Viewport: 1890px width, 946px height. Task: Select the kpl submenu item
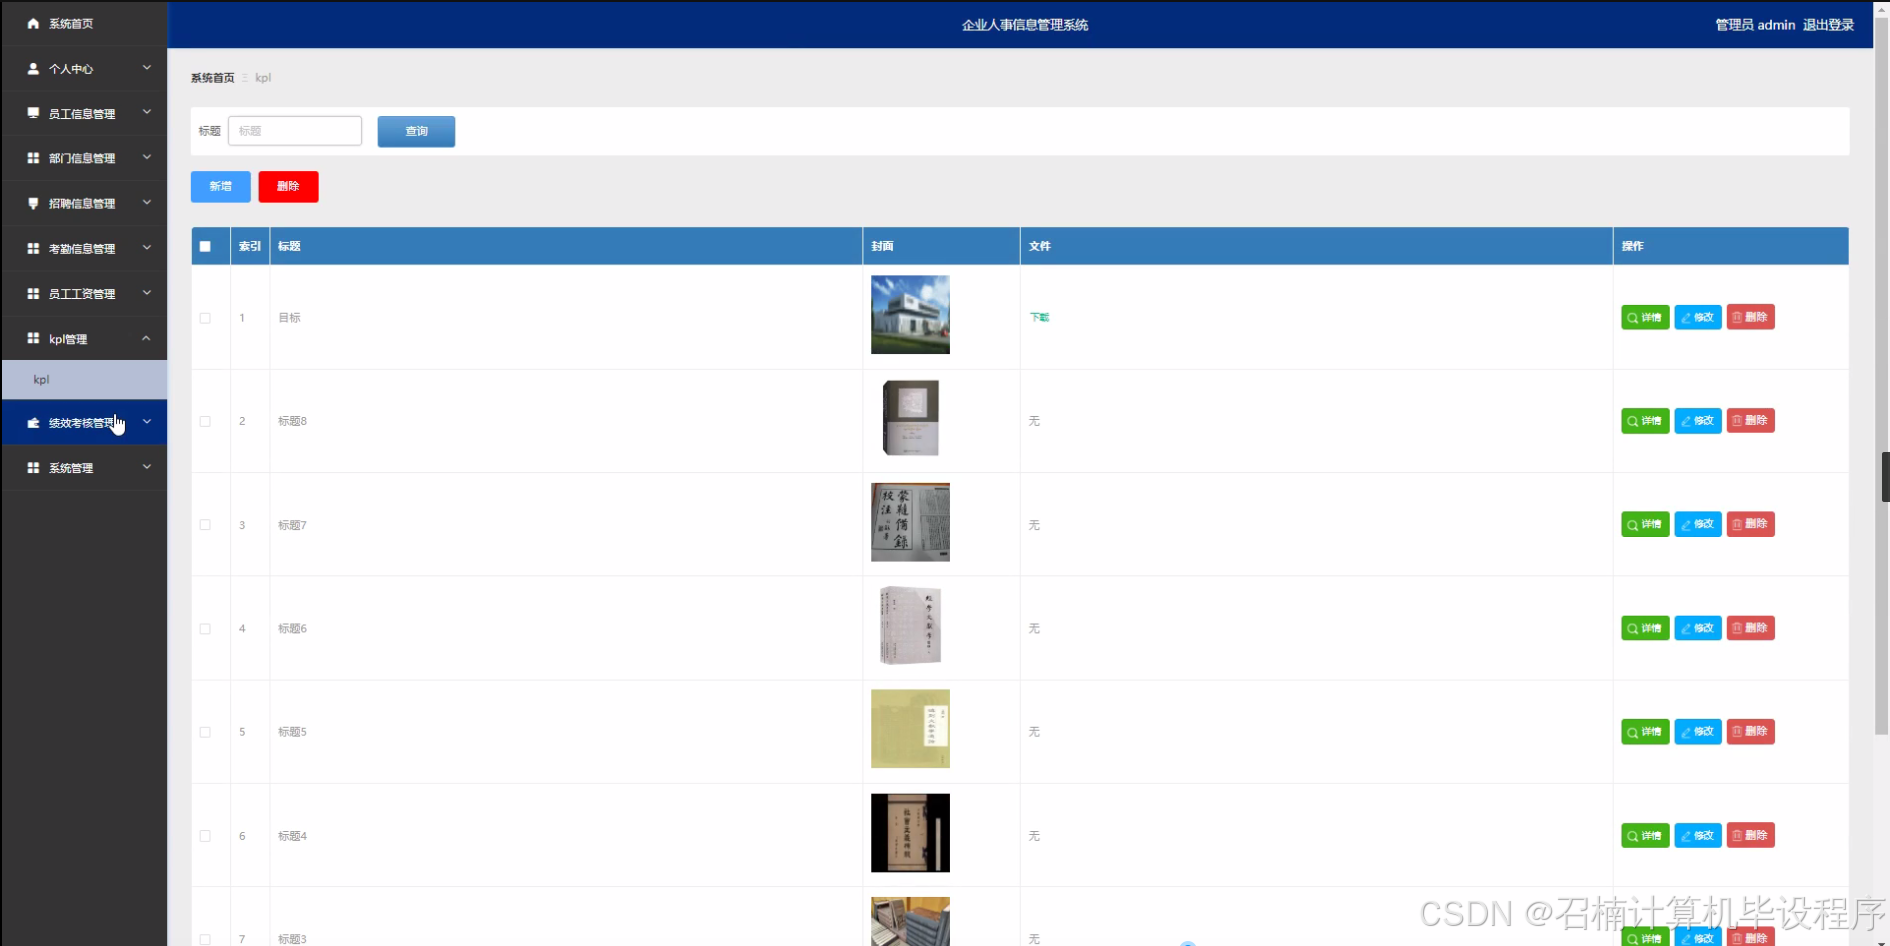(x=84, y=380)
